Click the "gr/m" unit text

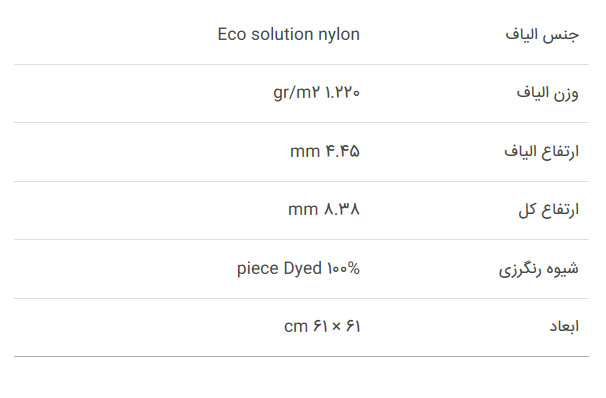pyautogui.click(x=292, y=93)
